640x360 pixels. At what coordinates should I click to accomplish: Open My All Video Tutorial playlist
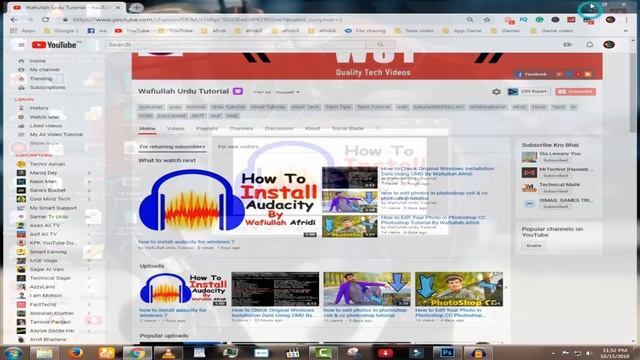pos(56,134)
